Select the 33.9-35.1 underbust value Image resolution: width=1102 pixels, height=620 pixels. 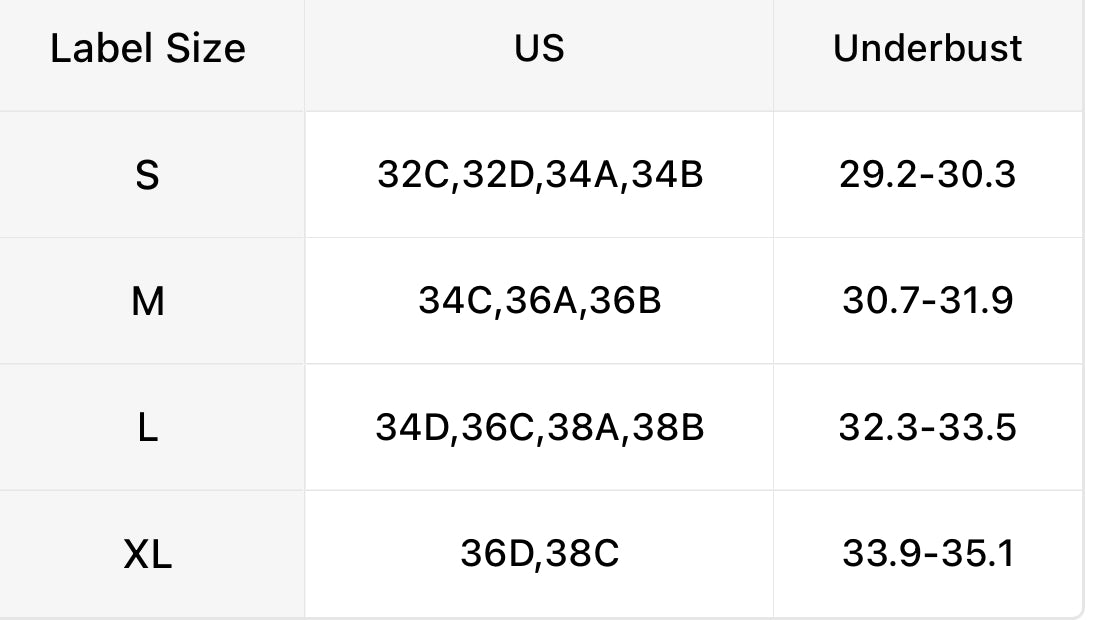[x=927, y=554]
